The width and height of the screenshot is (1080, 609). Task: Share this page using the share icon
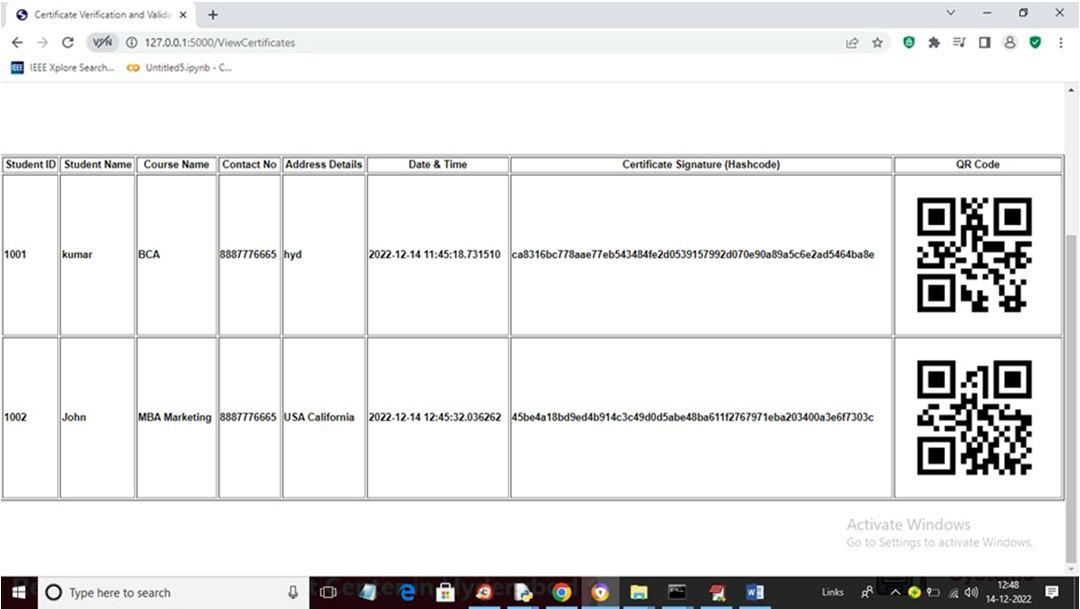(852, 43)
